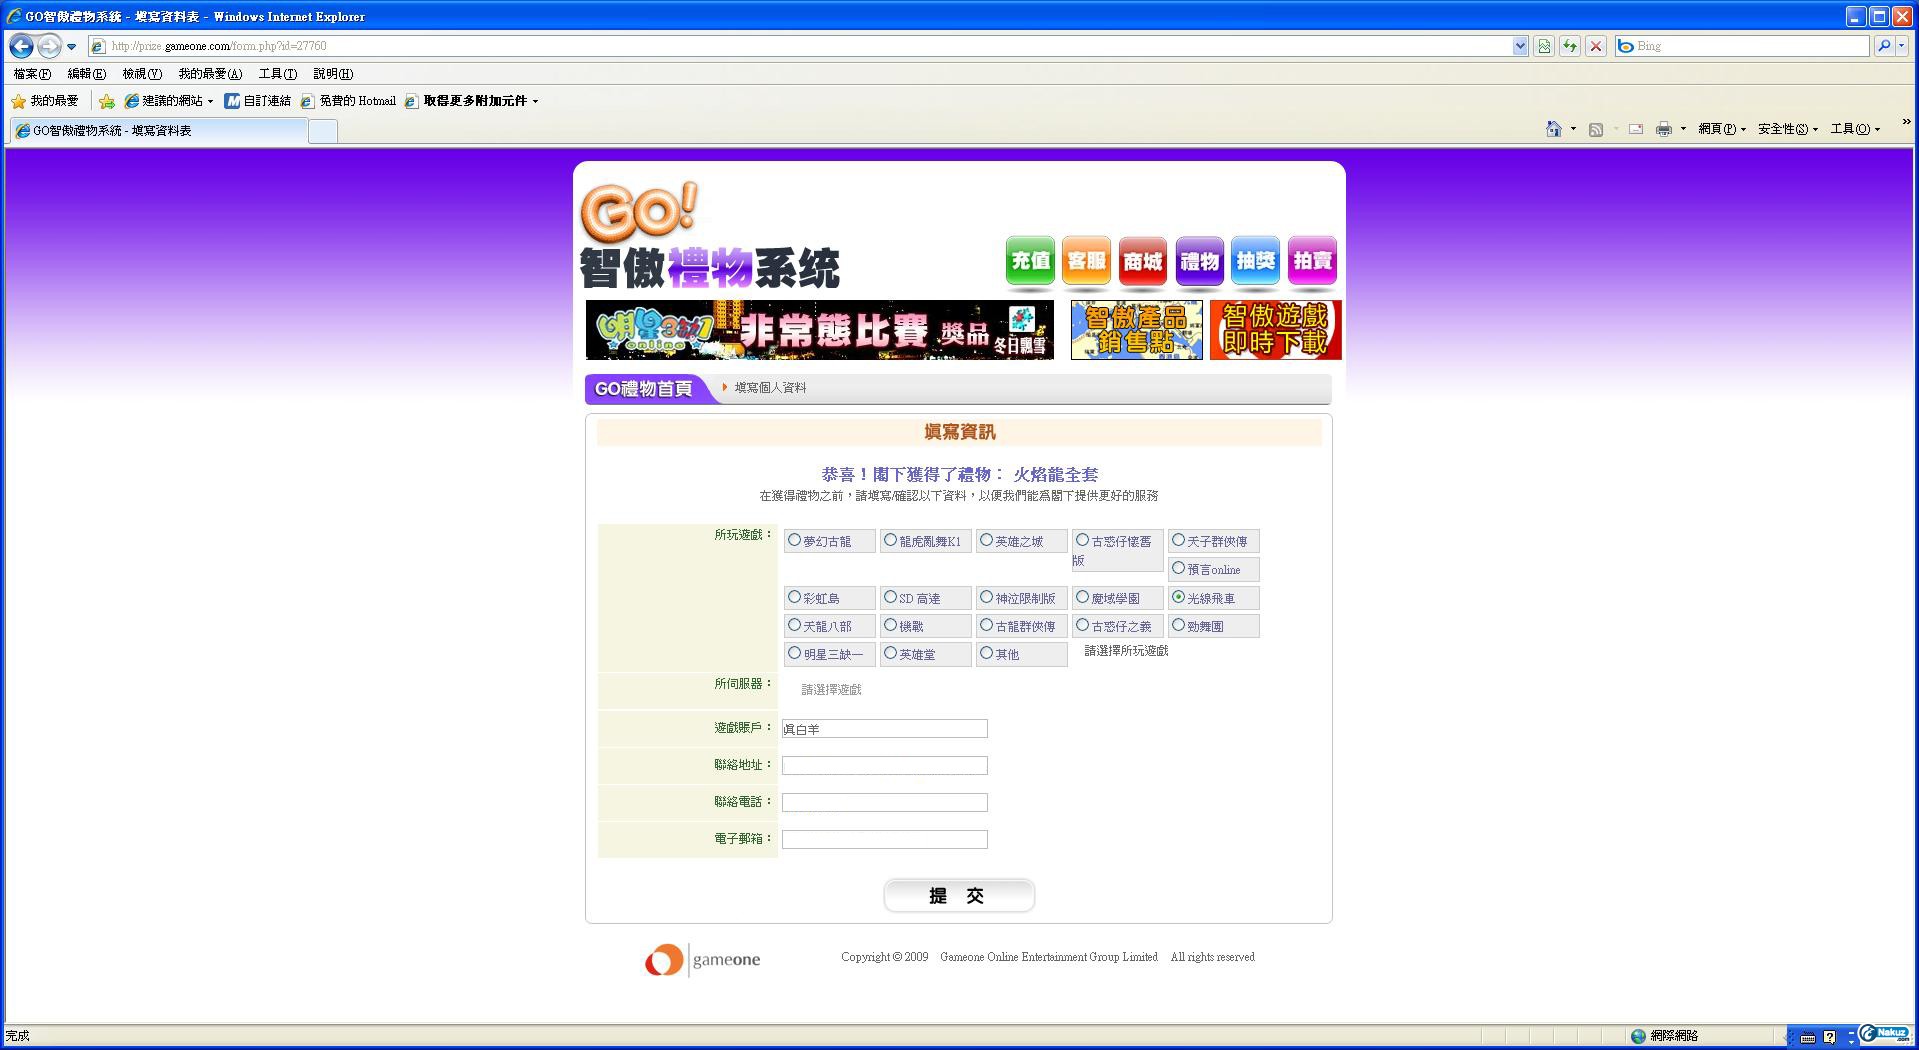Select the 龍虎亂舞K1 radio button

coord(890,540)
